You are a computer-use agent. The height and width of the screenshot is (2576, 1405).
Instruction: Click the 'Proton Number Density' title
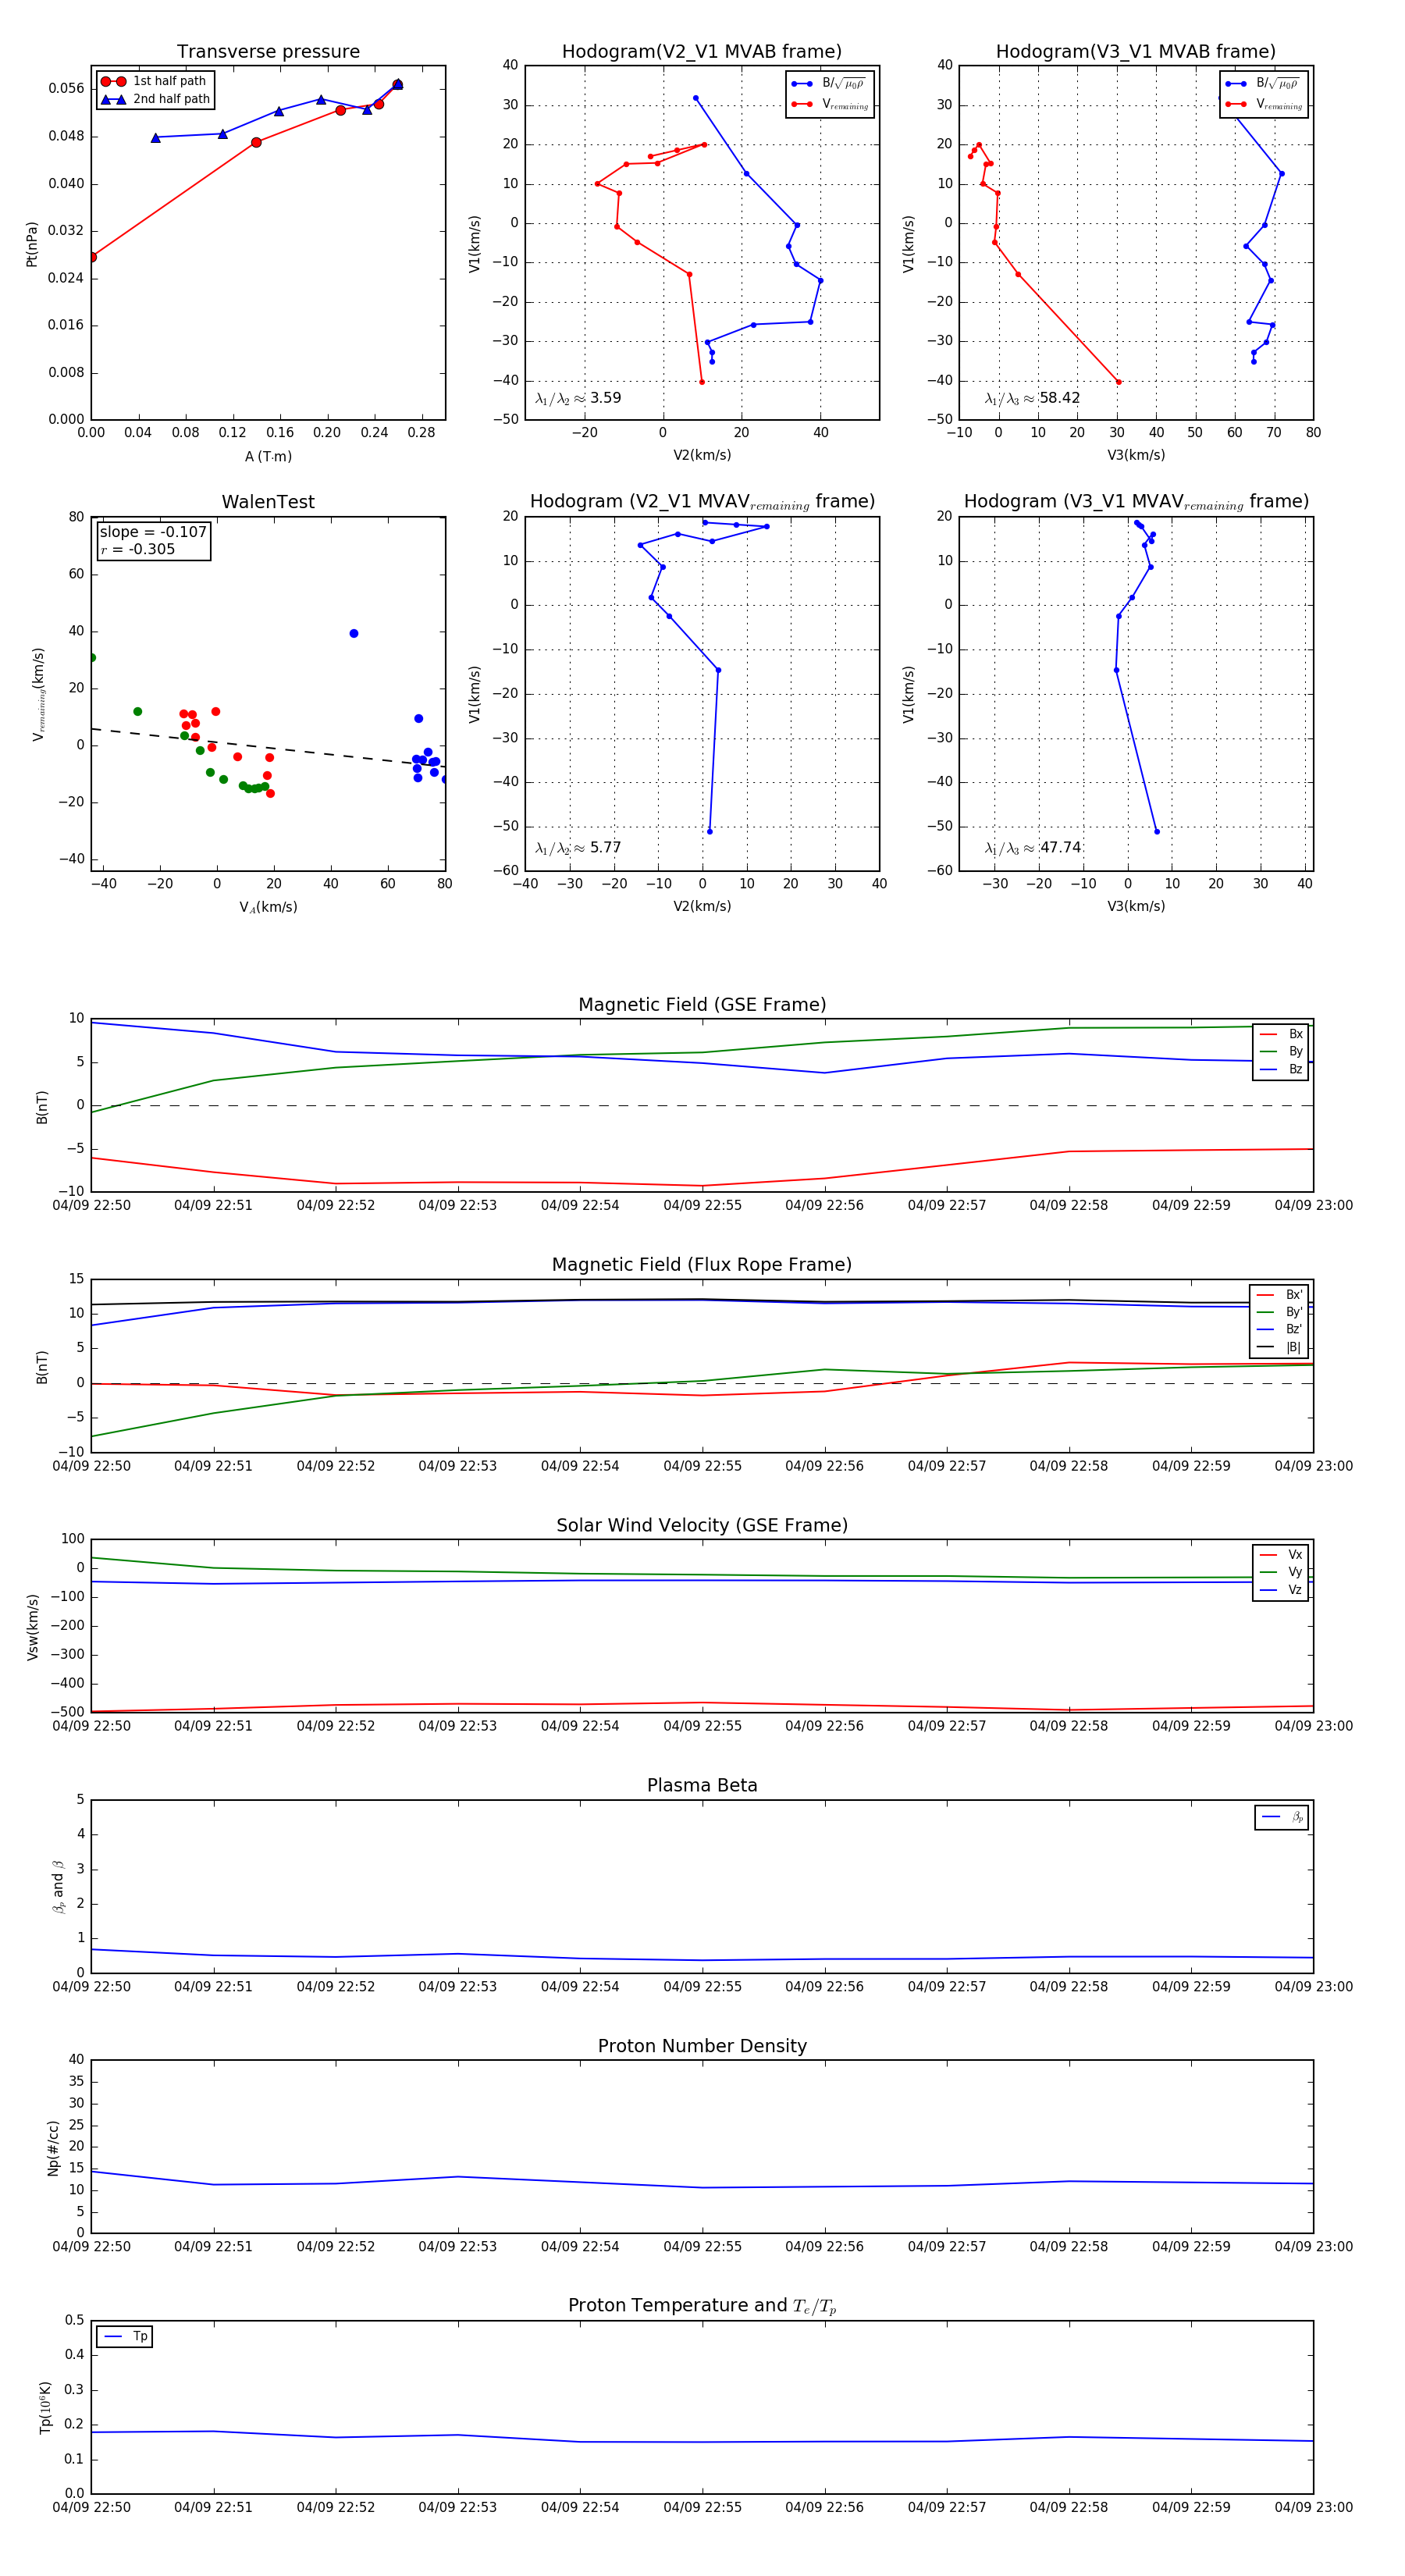coord(702,2046)
